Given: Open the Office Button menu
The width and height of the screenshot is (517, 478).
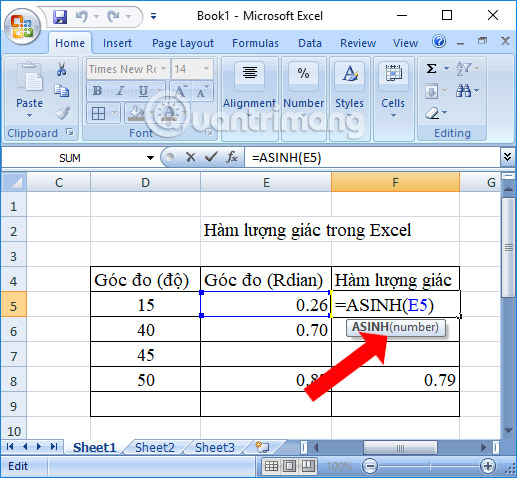Looking at the screenshot, I should (x=22, y=26).
